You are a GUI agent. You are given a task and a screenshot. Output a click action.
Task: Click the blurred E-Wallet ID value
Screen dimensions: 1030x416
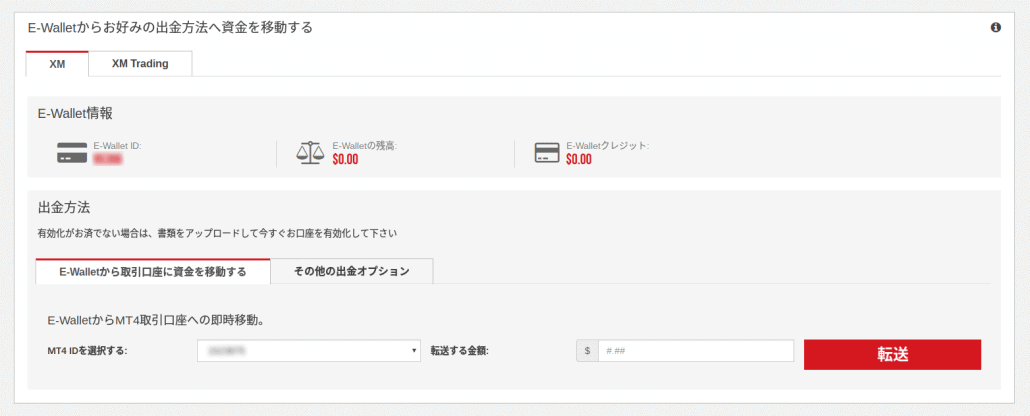click(x=108, y=159)
